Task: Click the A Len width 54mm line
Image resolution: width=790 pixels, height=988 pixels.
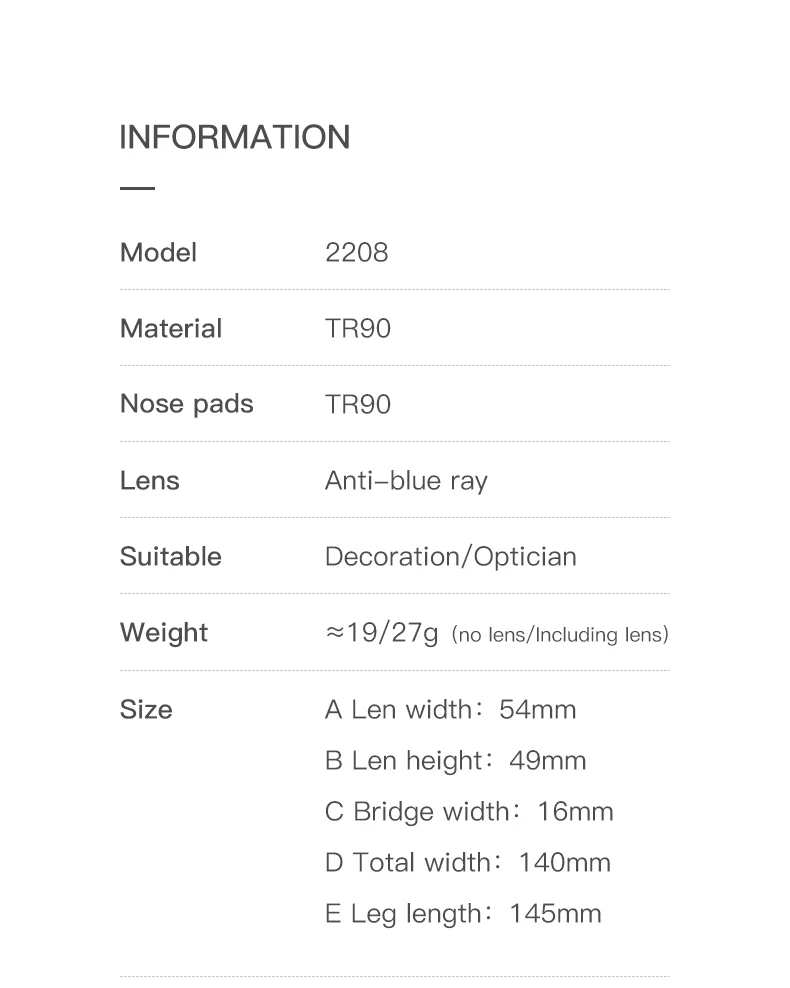Action: [450, 710]
